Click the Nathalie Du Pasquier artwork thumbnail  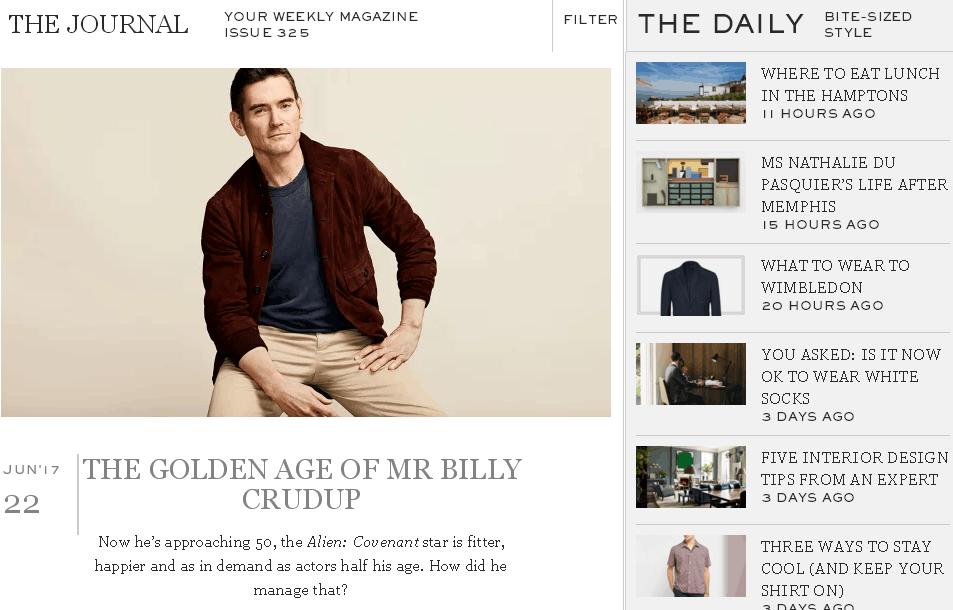point(690,182)
